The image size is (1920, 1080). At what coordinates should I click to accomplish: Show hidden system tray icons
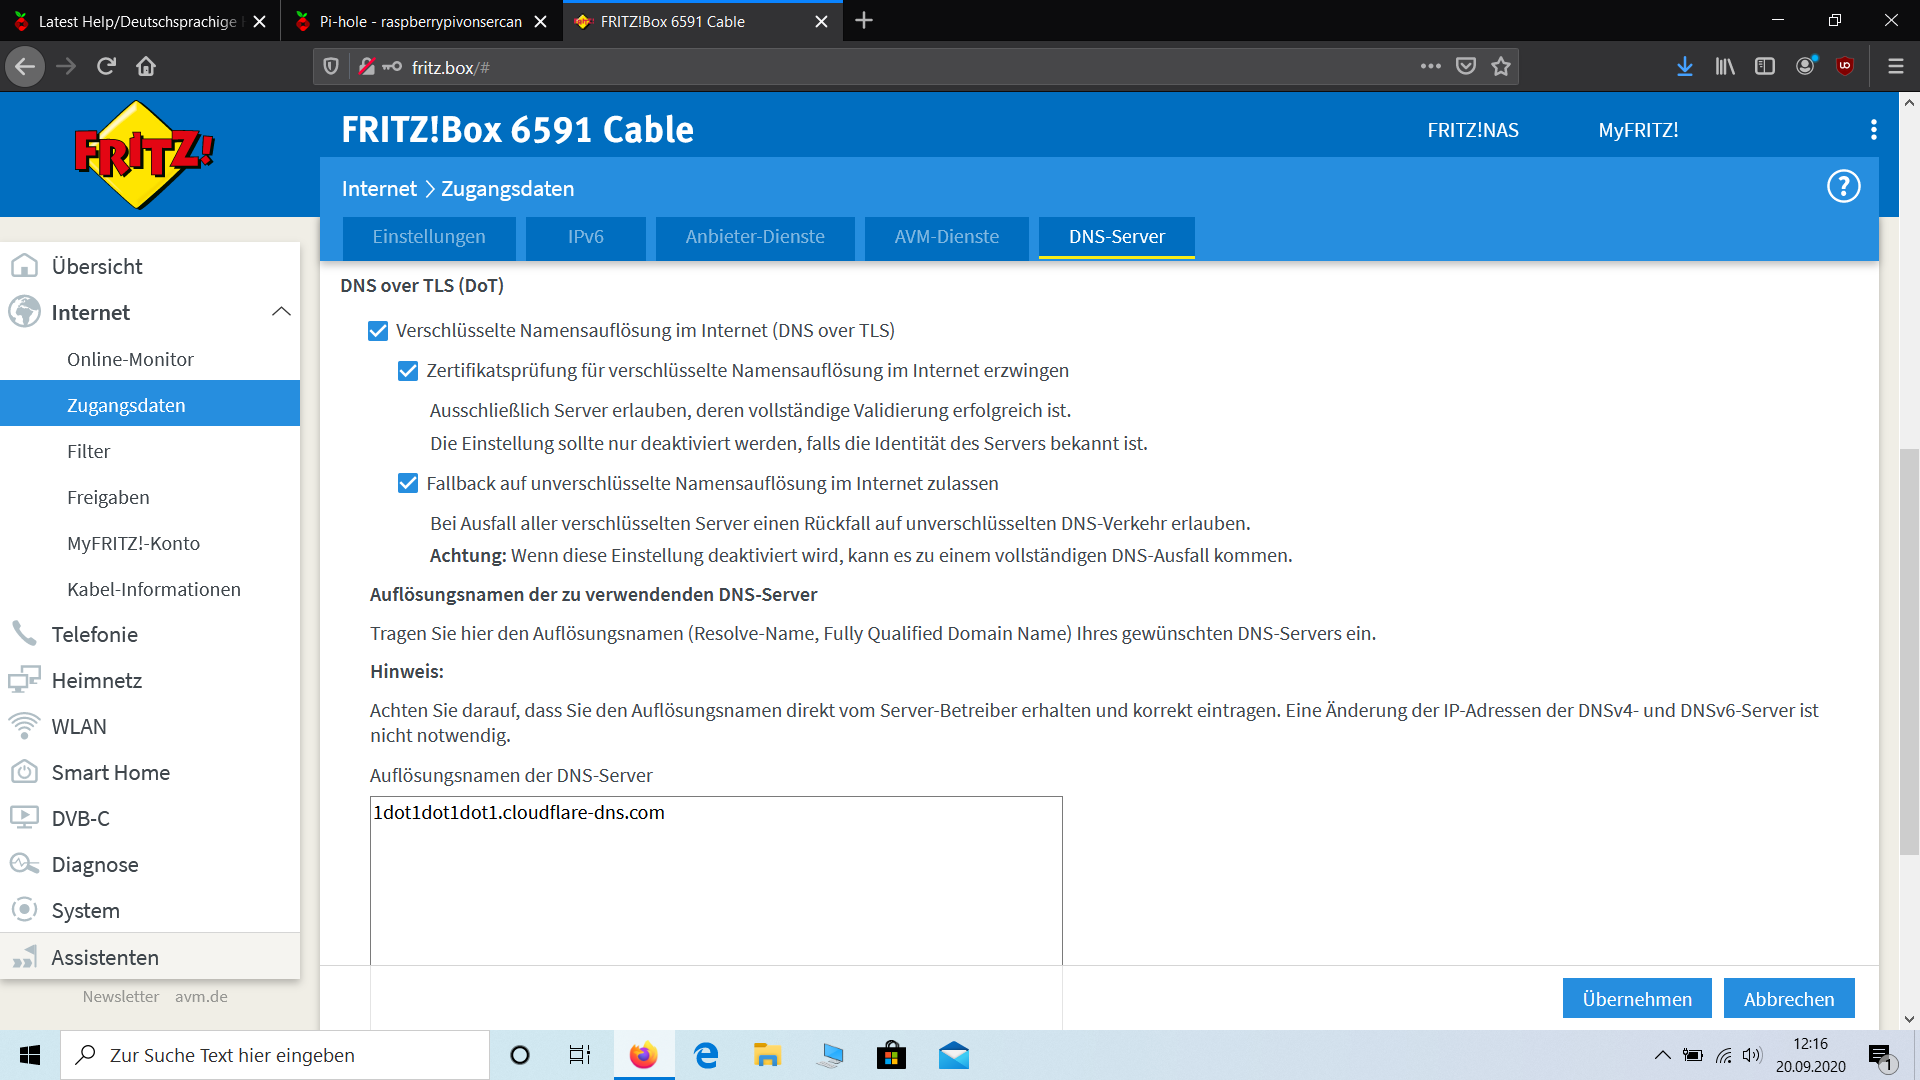(1662, 1055)
